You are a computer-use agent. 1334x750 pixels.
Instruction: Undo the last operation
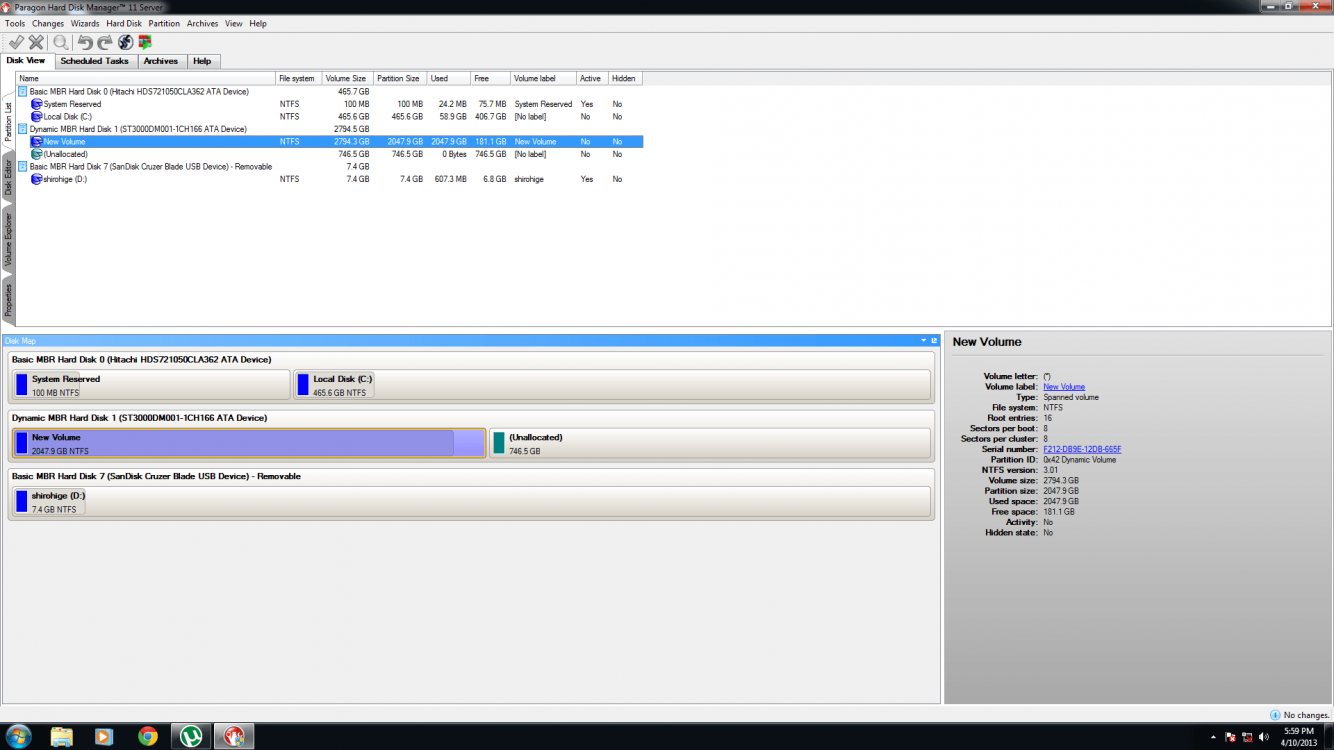[x=85, y=42]
